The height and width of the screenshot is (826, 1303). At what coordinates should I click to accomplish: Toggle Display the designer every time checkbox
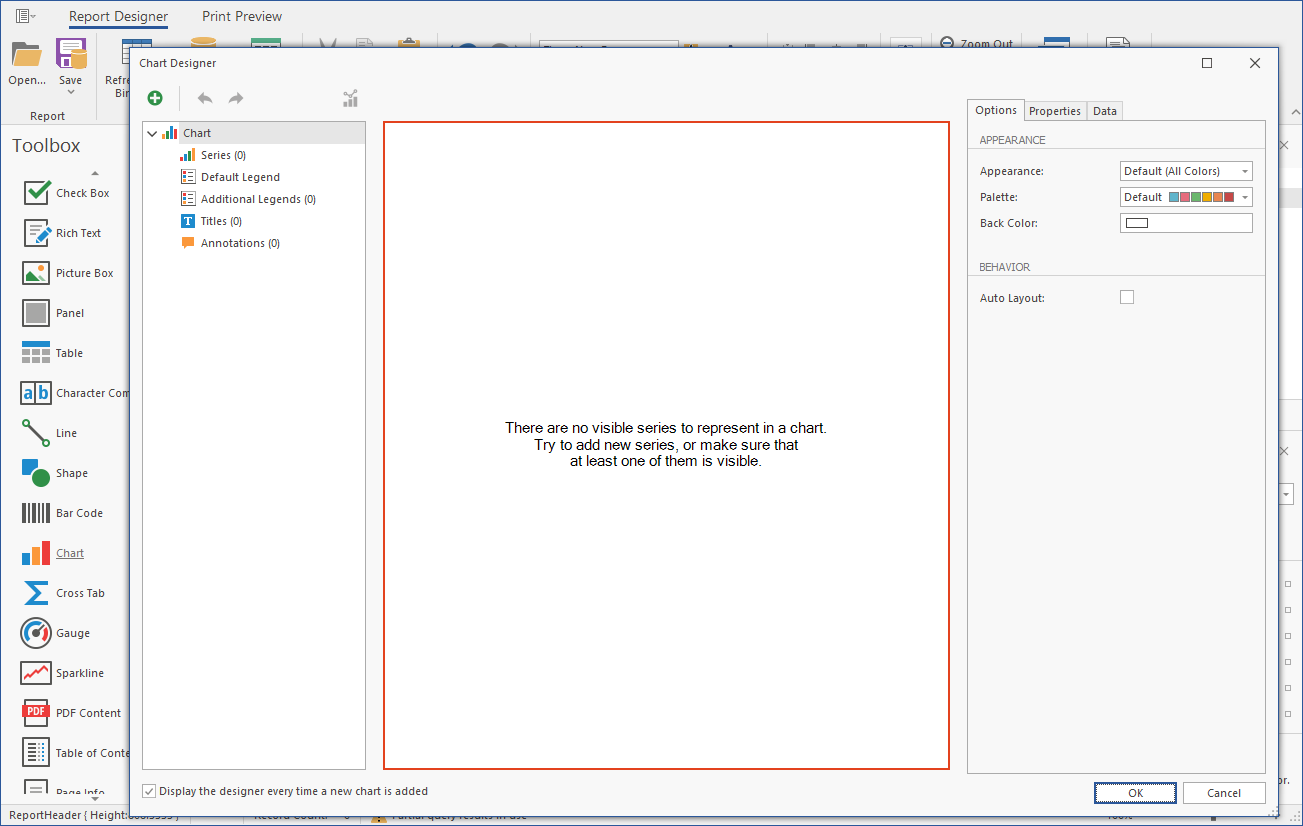150,791
